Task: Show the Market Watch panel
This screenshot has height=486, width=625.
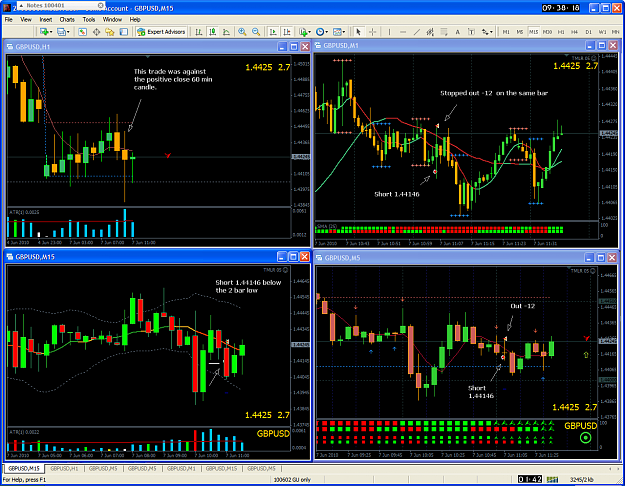Action: pyautogui.click(x=83, y=32)
